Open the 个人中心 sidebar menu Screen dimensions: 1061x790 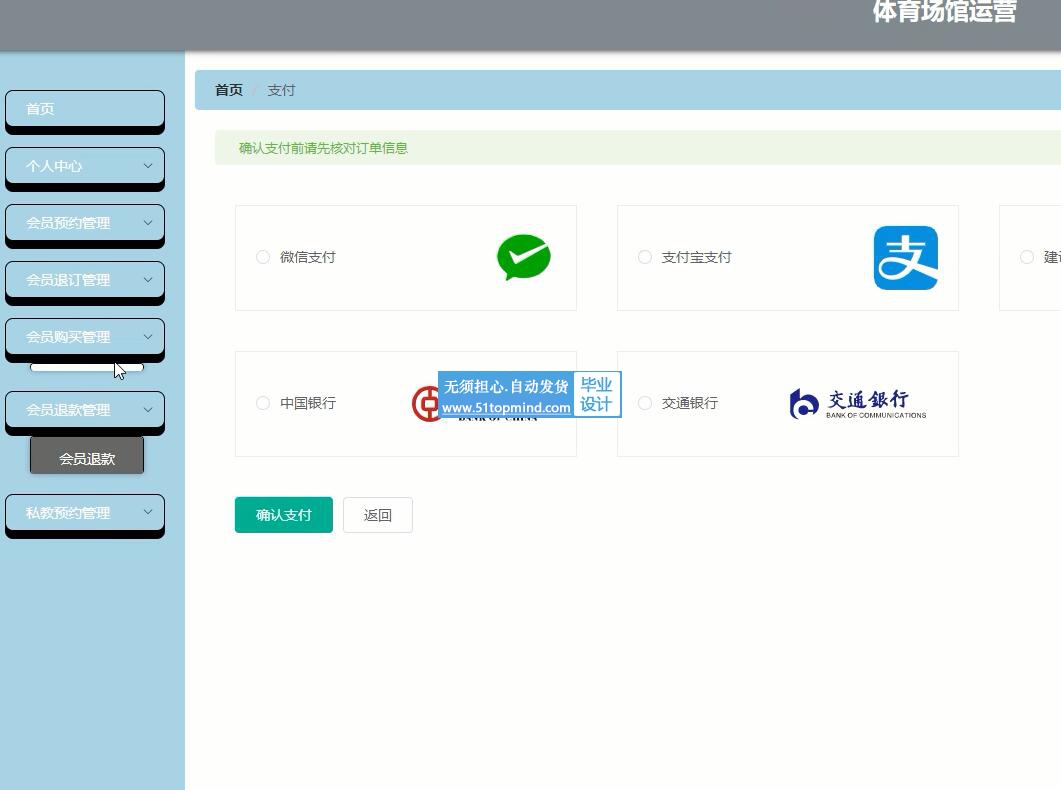point(85,166)
